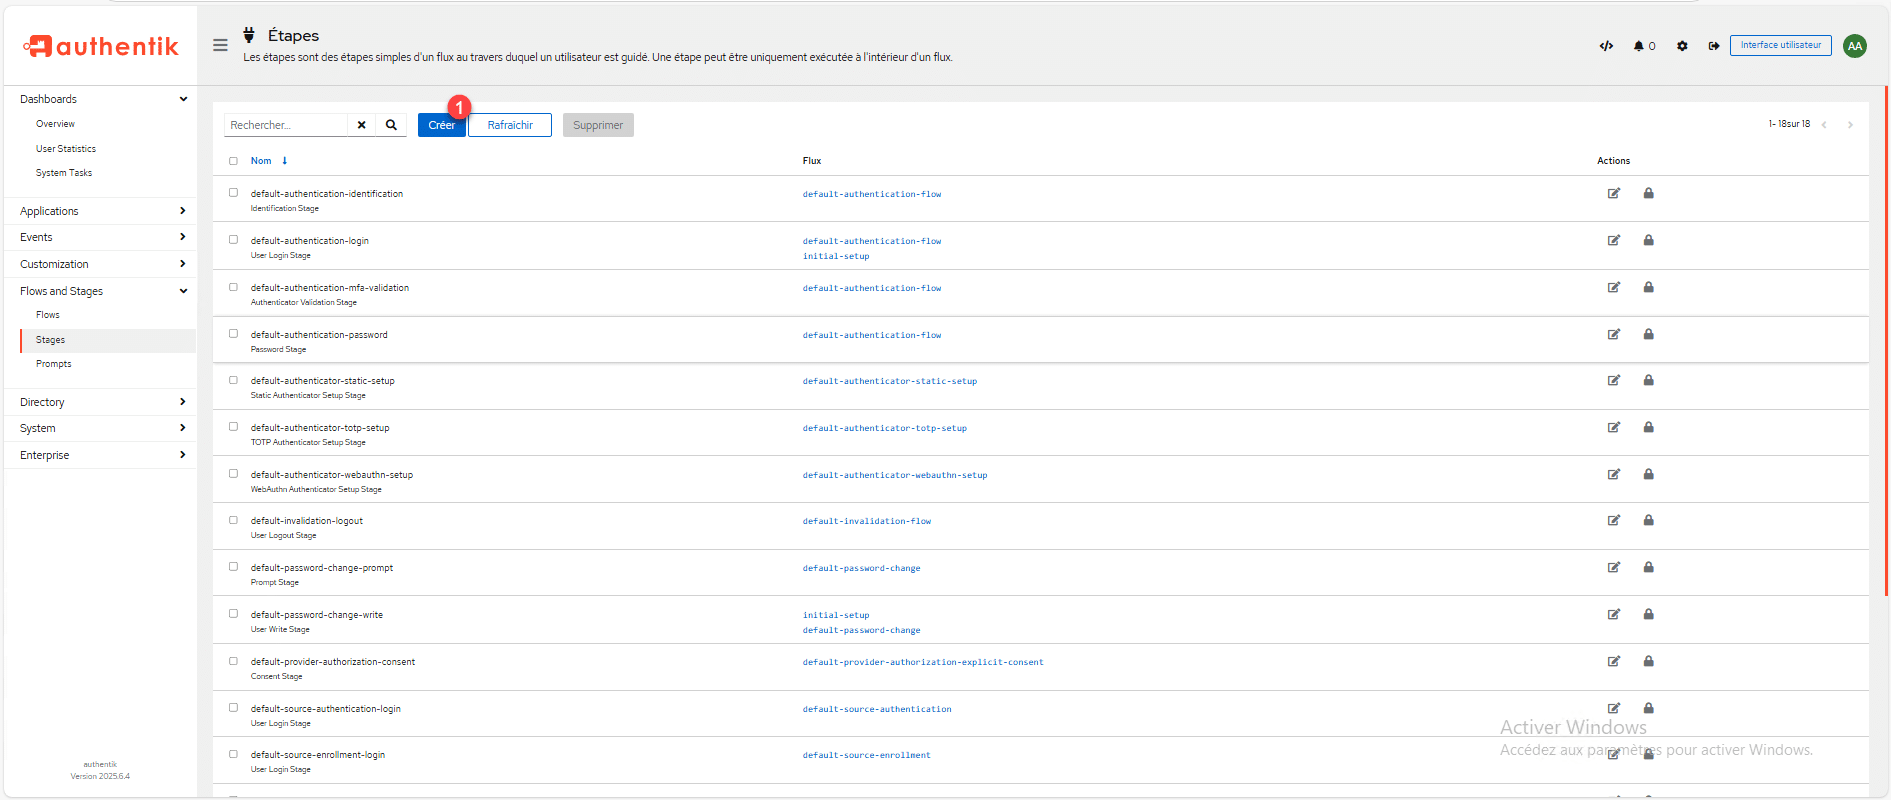Click the search magnifier icon
This screenshot has width=1891, height=800.
(x=391, y=125)
